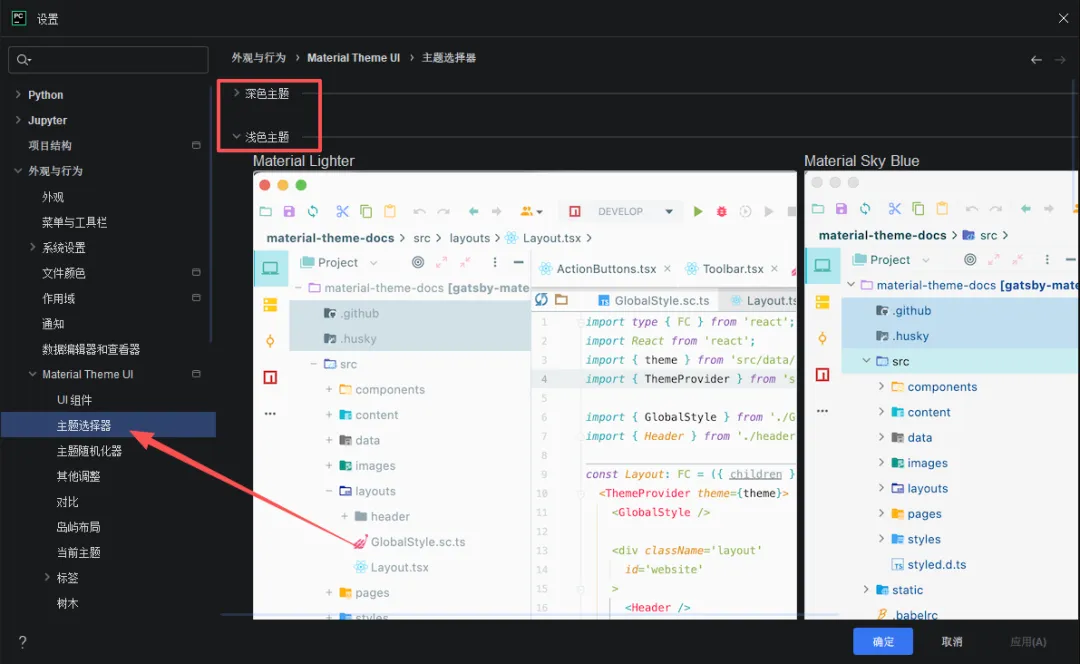Screen dimensions: 1080x664
Task: Expand the Python settings node
Action: pos(18,94)
